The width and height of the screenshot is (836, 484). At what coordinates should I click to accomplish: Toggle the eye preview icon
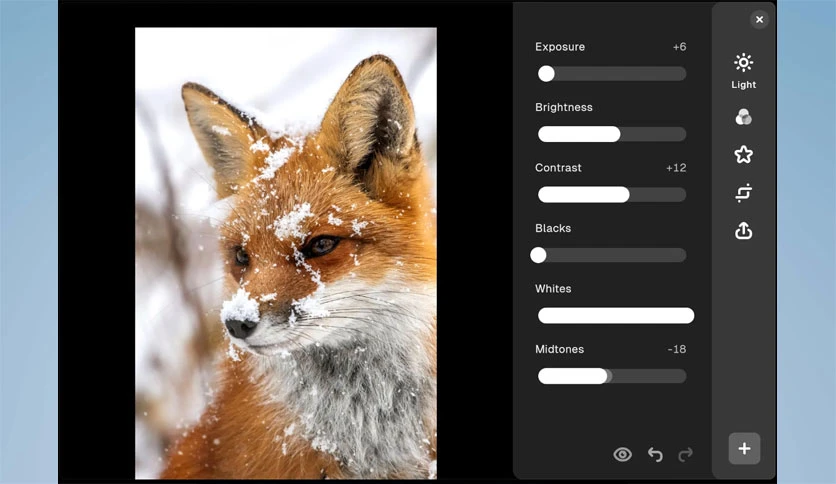click(622, 454)
